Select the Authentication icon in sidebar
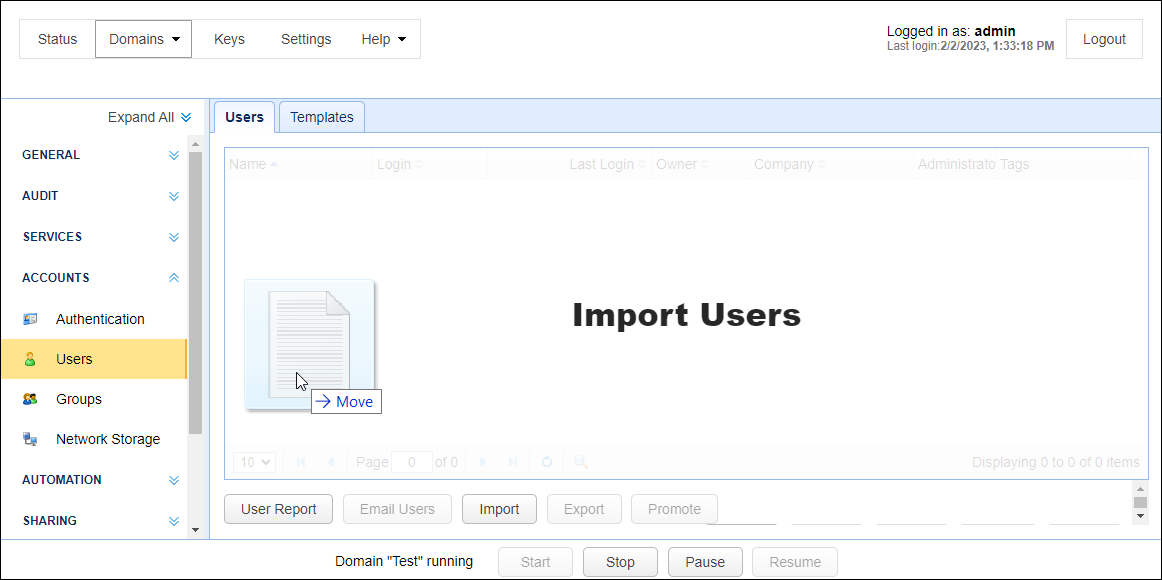 30,318
